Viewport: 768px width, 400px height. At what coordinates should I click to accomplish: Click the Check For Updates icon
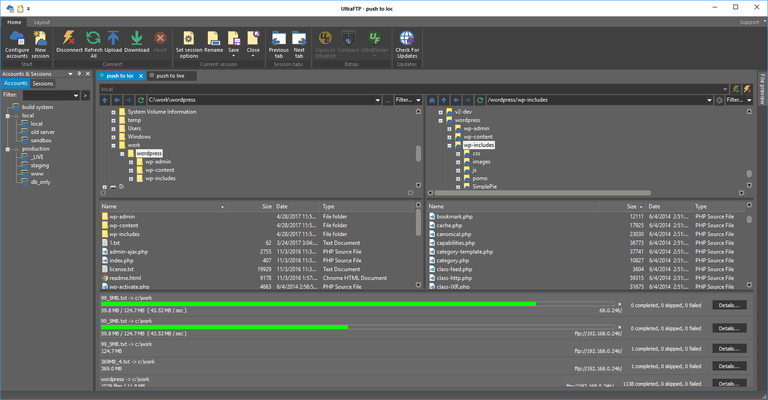[406, 39]
